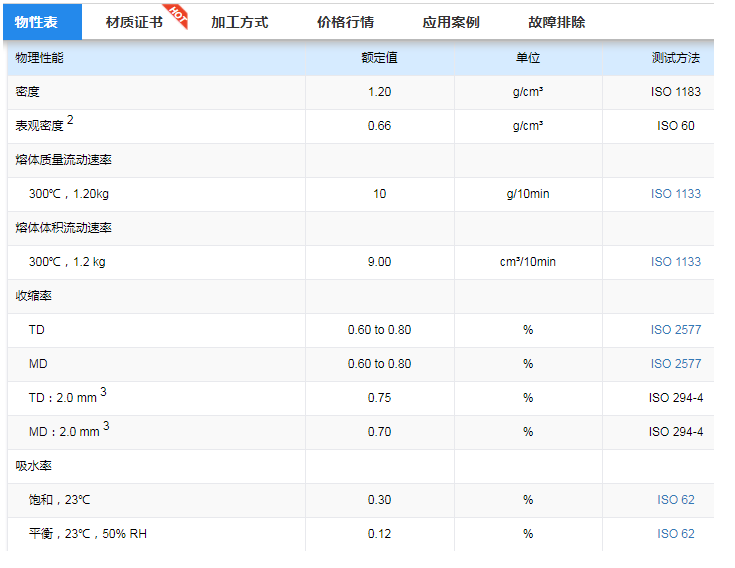Click footnote 3 beside TD : 2.0 mm

coord(104,393)
